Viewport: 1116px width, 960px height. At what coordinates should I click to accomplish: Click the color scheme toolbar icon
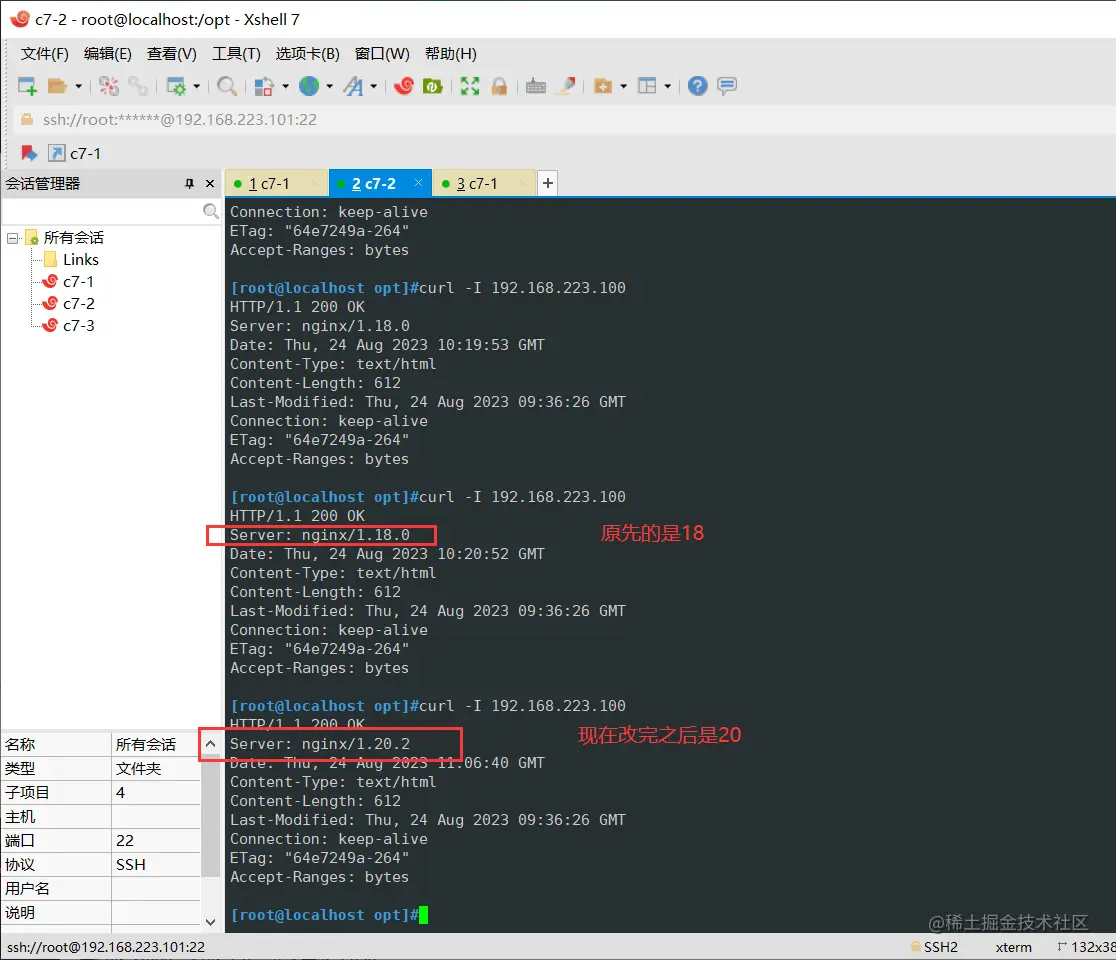pyautogui.click(x=264, y=86)
